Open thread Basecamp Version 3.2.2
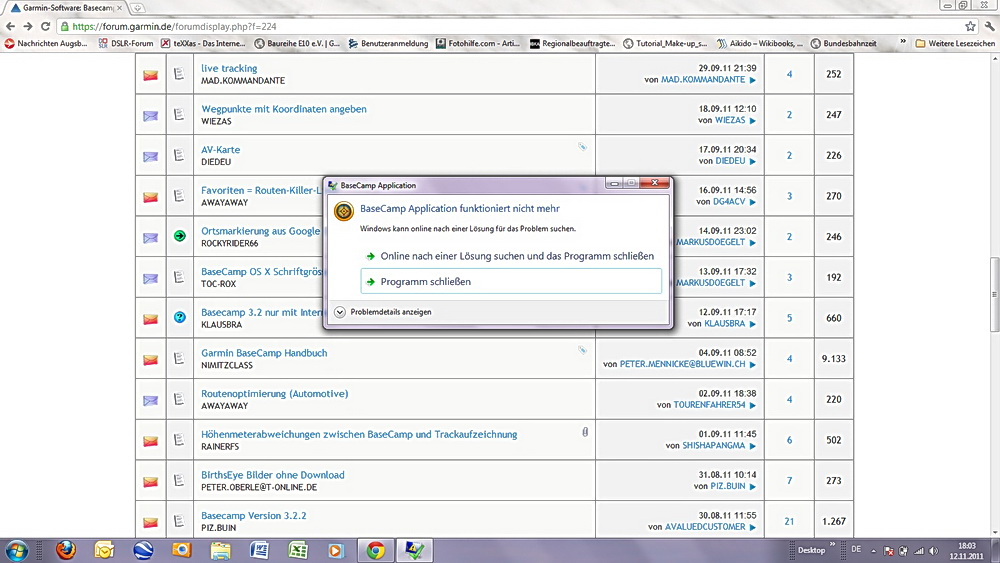 (254, 515)
